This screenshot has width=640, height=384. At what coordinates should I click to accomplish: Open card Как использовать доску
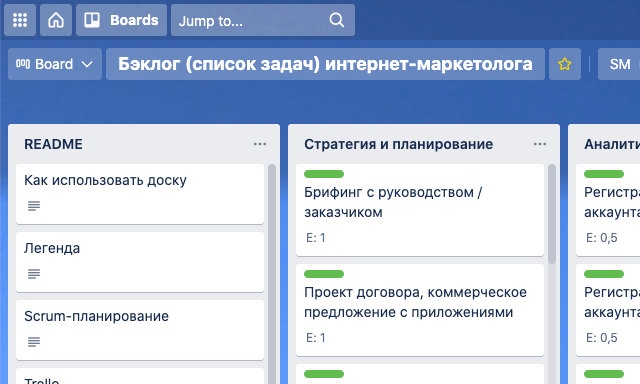coord(140,194)
